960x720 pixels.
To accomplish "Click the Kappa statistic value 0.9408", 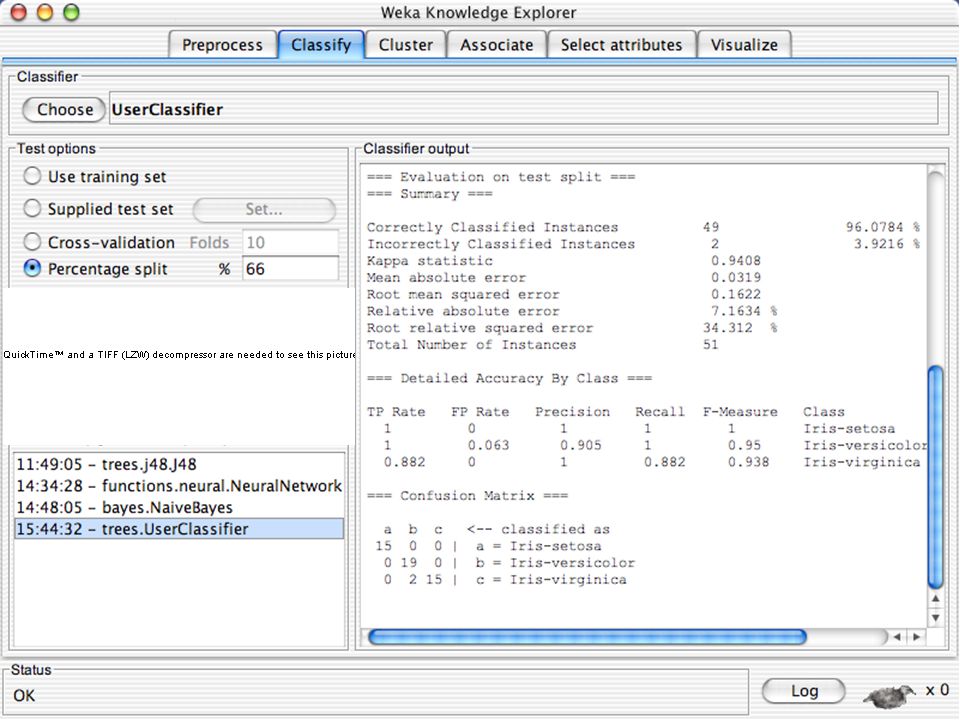I will [735, 261].
